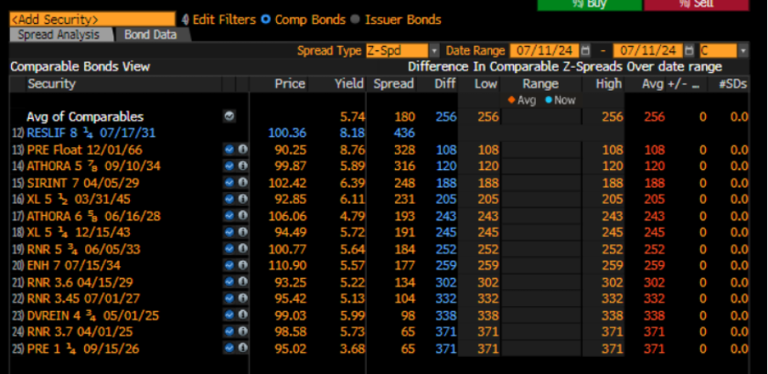This screenshot has height=374, width=768.
Task: Click info icon for PRE 1 1/4 09/15/26
Action: point(242,348)
